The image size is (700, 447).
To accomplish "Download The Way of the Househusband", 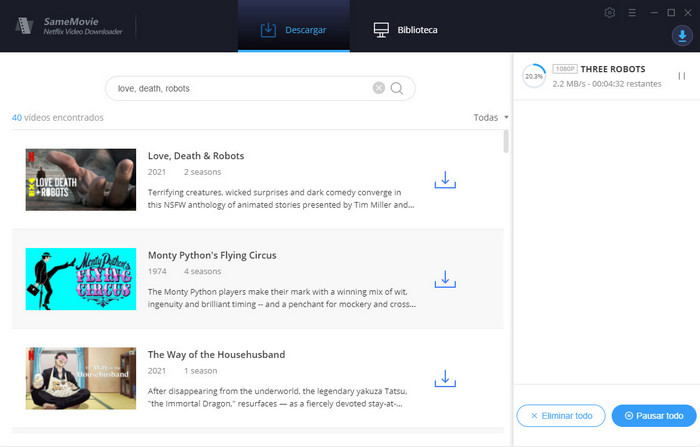I will 445,378.
